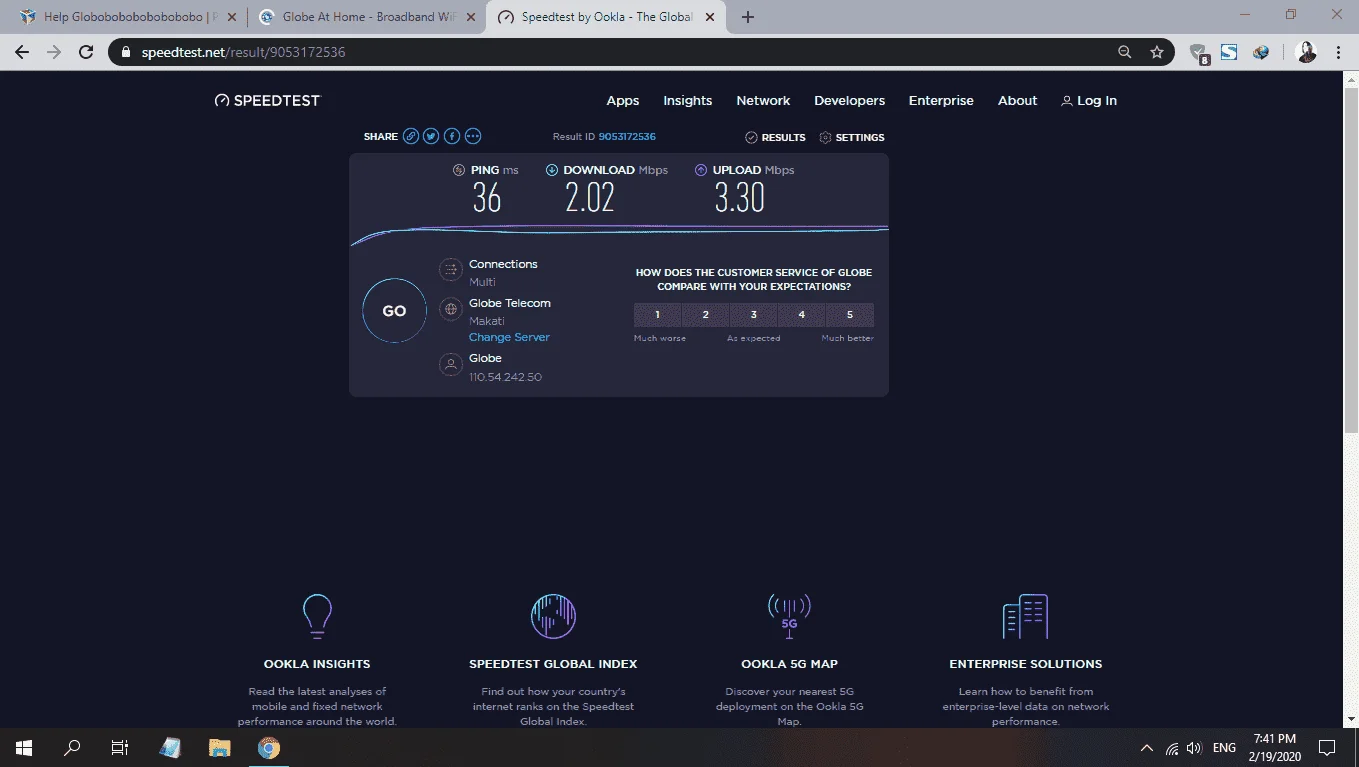Open the Insights menu item

pos(687,100)
